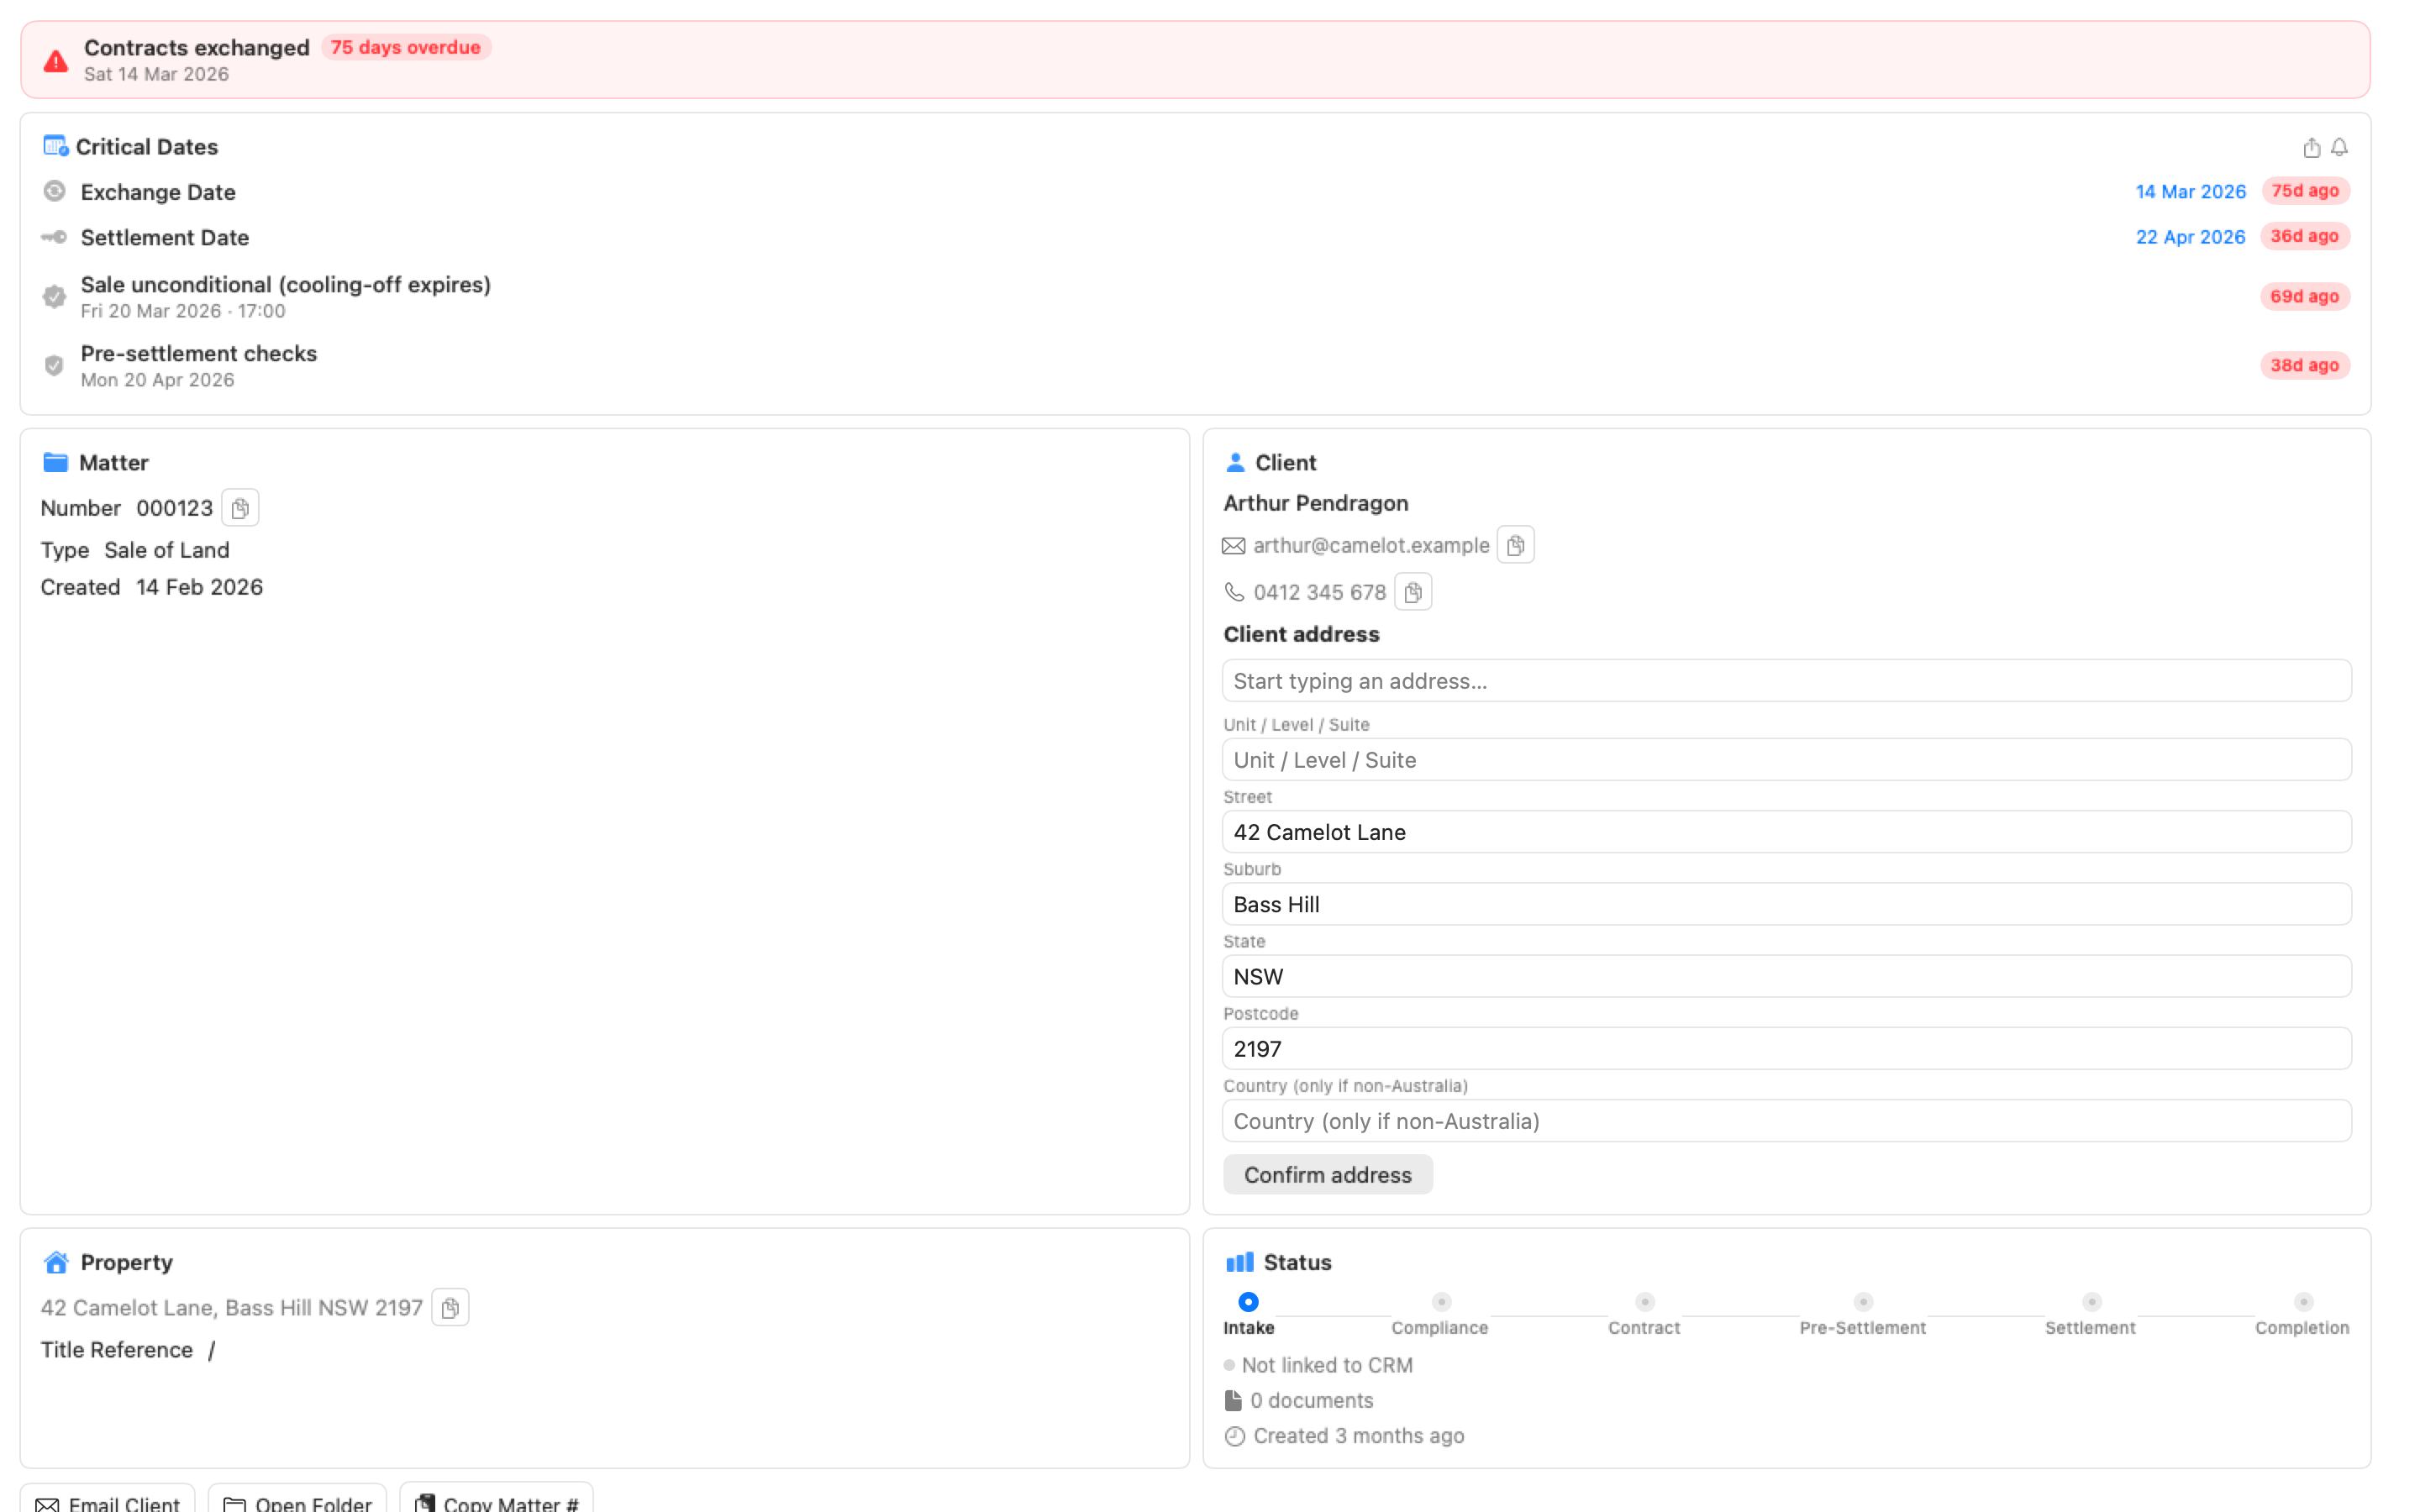The width and height of the screenshot is (2420, 1512).
Task: Click the Exchange Date row icon
Action: tap(55, 191)
